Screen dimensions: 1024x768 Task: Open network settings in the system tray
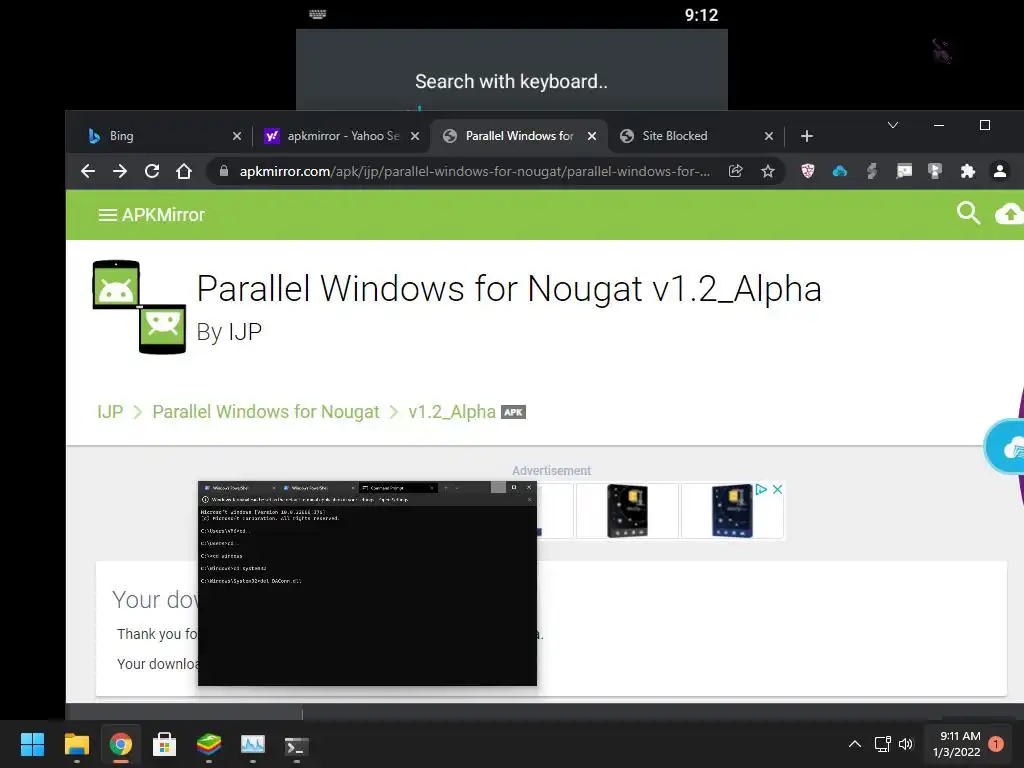point(882,744)
